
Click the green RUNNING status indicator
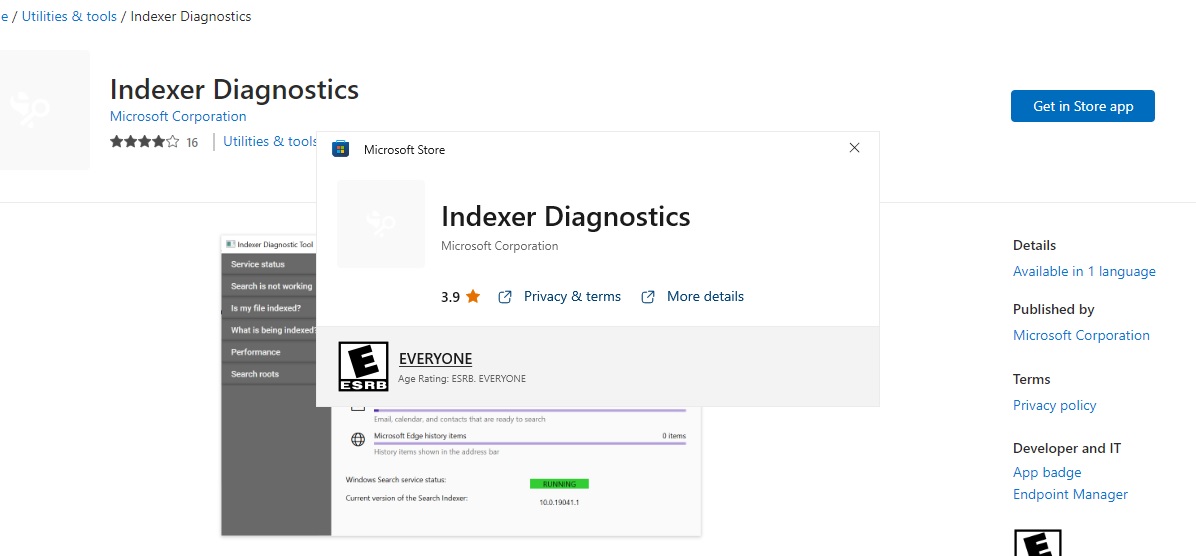coord(559,484)
